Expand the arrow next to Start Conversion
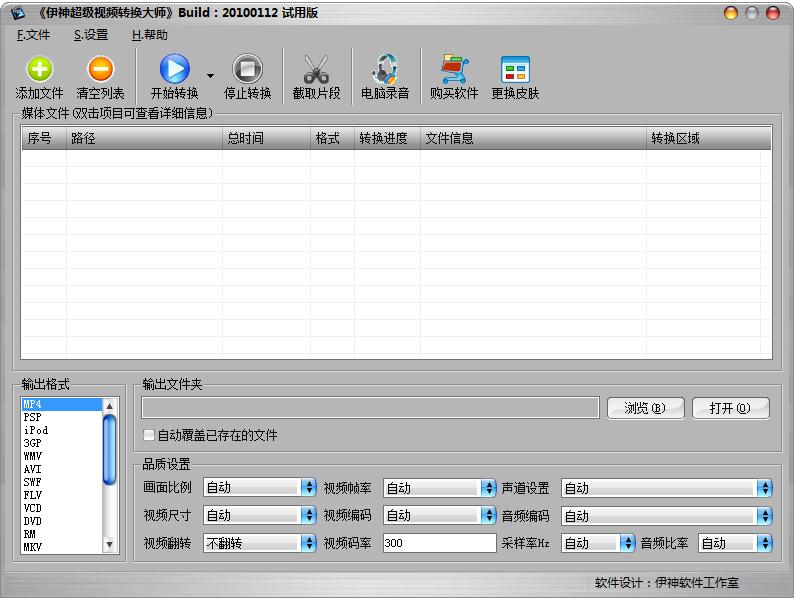The height and width of the screenshot is (598, 794). pos(210,75)
